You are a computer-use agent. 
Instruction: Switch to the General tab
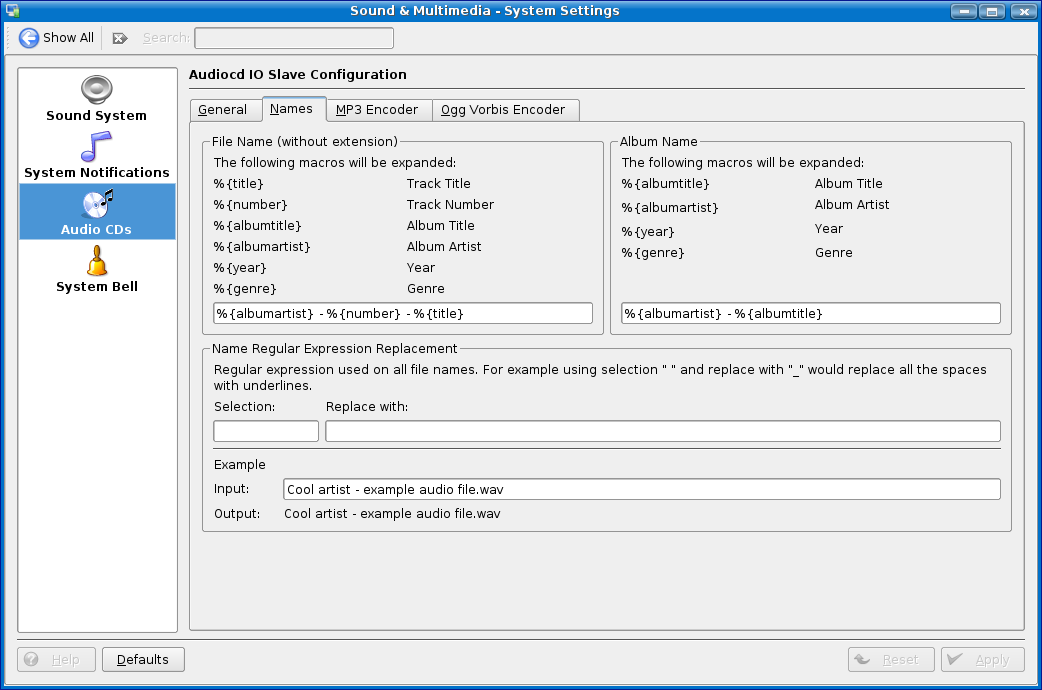(x=223, y=110)
